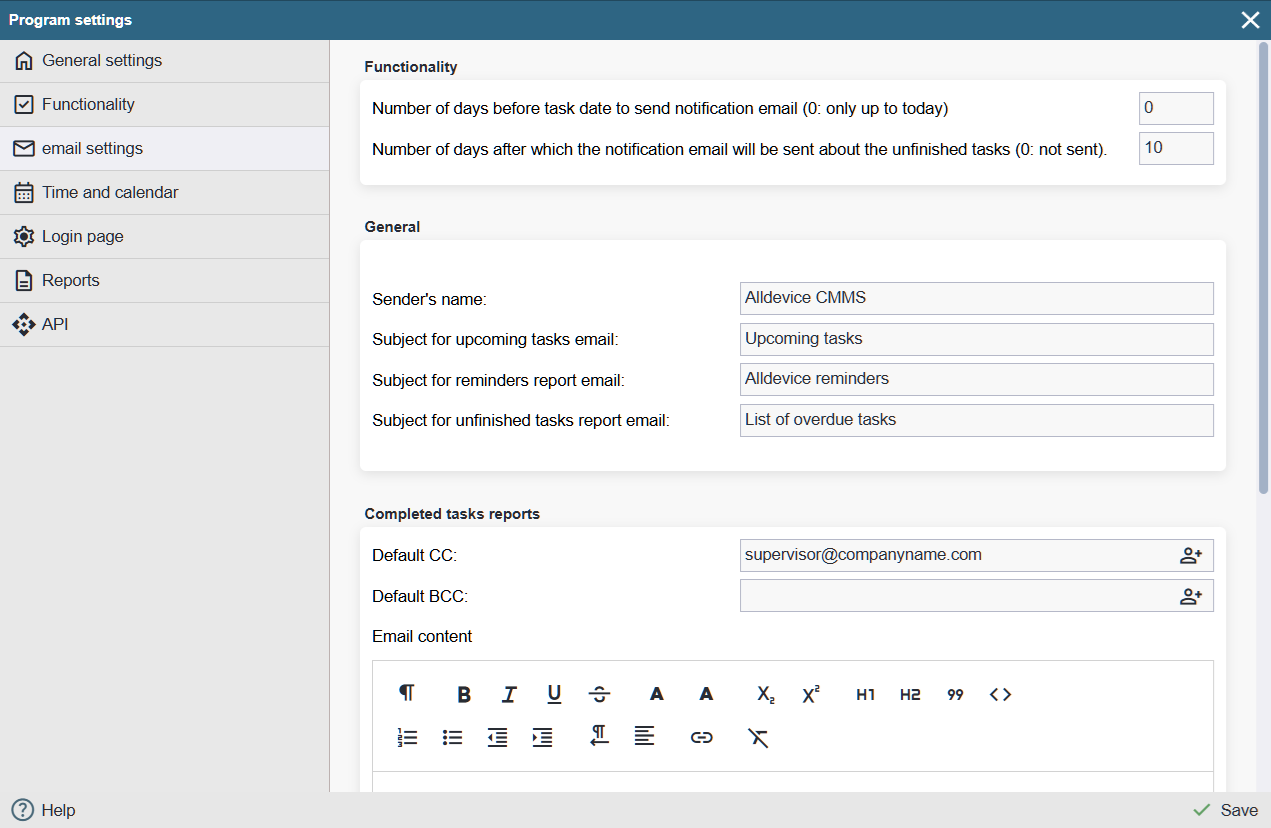1271x828 pixels.
Task: Add contact to Default CC field
Action: [x=1190, y=556]
